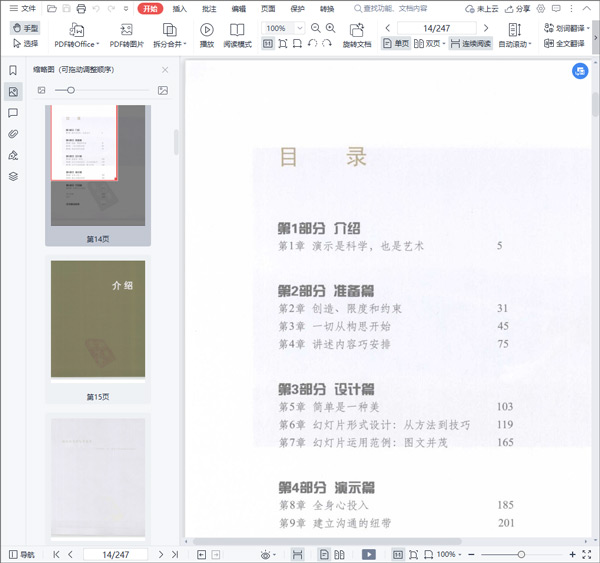Click the save icon in title bar
600x563 pixels.
[66, 8]
